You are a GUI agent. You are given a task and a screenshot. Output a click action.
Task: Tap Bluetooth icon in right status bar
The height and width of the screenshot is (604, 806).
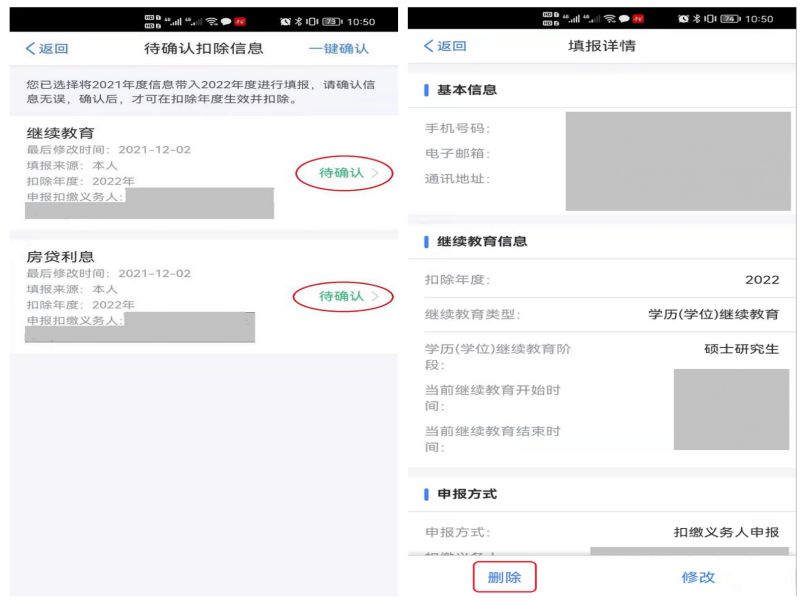point(697,19)
